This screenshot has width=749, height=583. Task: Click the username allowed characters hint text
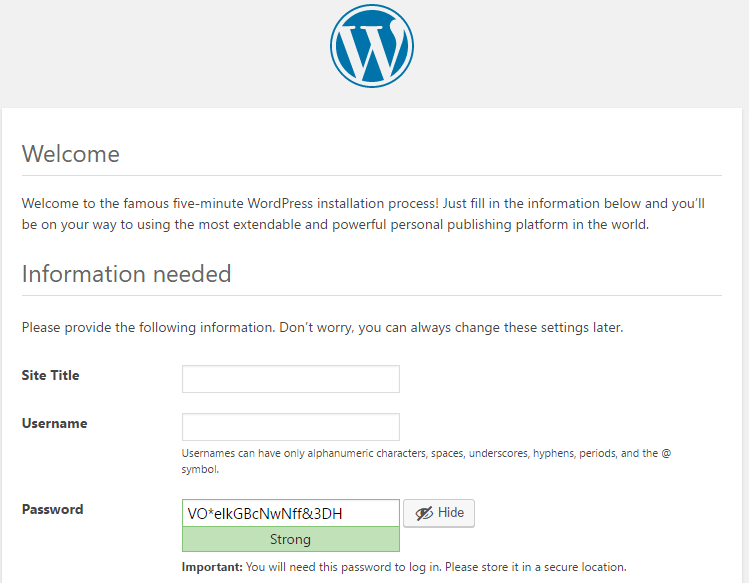pos(426,461)
